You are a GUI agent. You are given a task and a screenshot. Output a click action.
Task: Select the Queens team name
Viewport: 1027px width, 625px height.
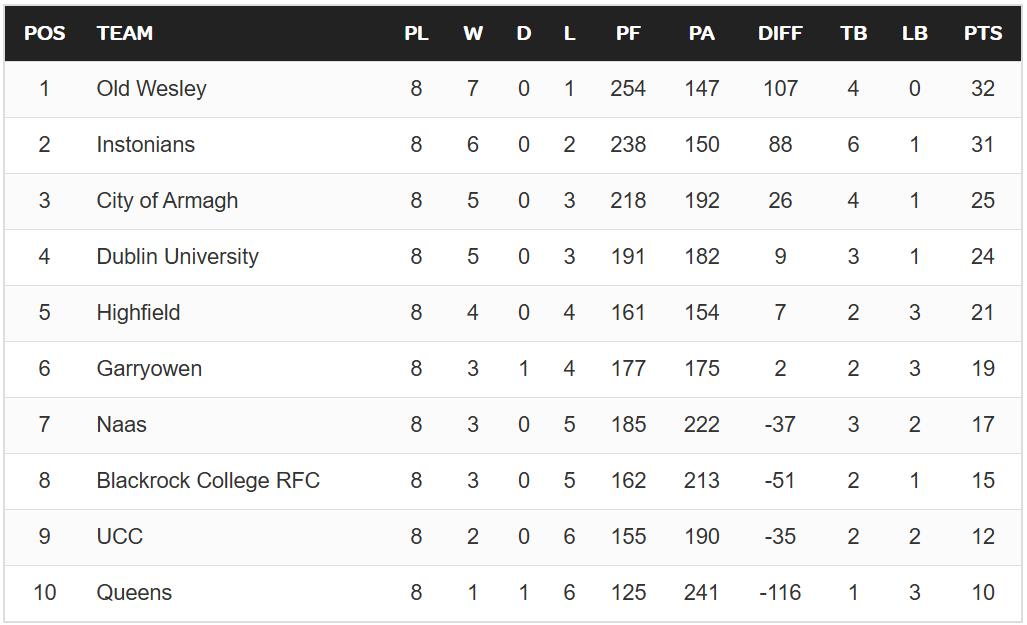pos(134,592)
